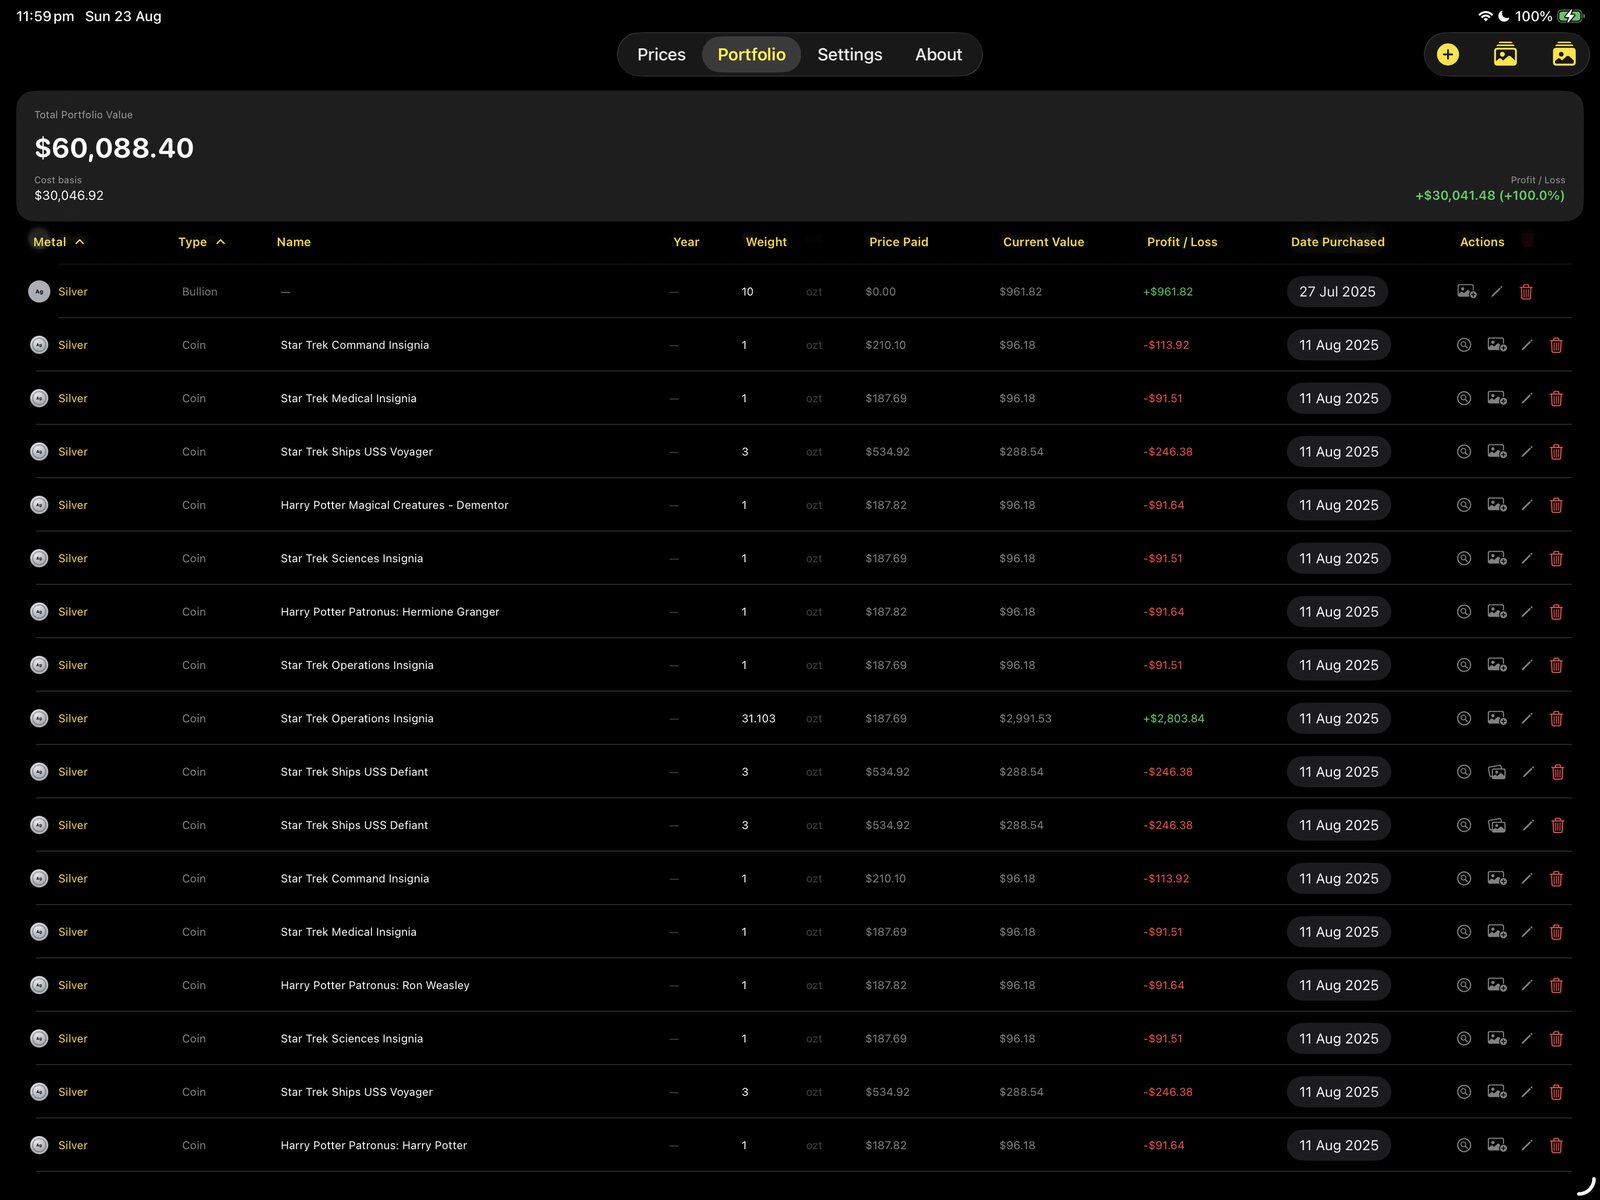Open the Settings tab
The height and width of the screenshot is (1200, 1600).
(849, 55)
